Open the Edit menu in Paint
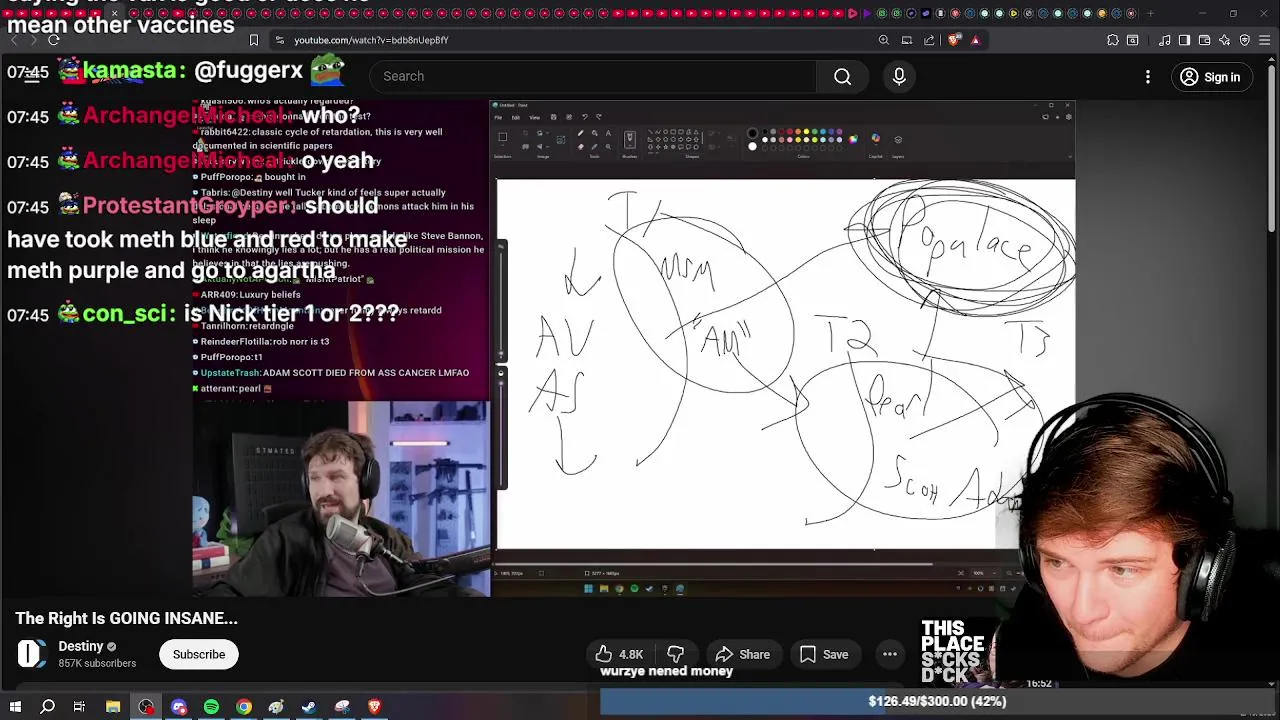Screen dimensions: 1280x720 (x=516, y=117)
